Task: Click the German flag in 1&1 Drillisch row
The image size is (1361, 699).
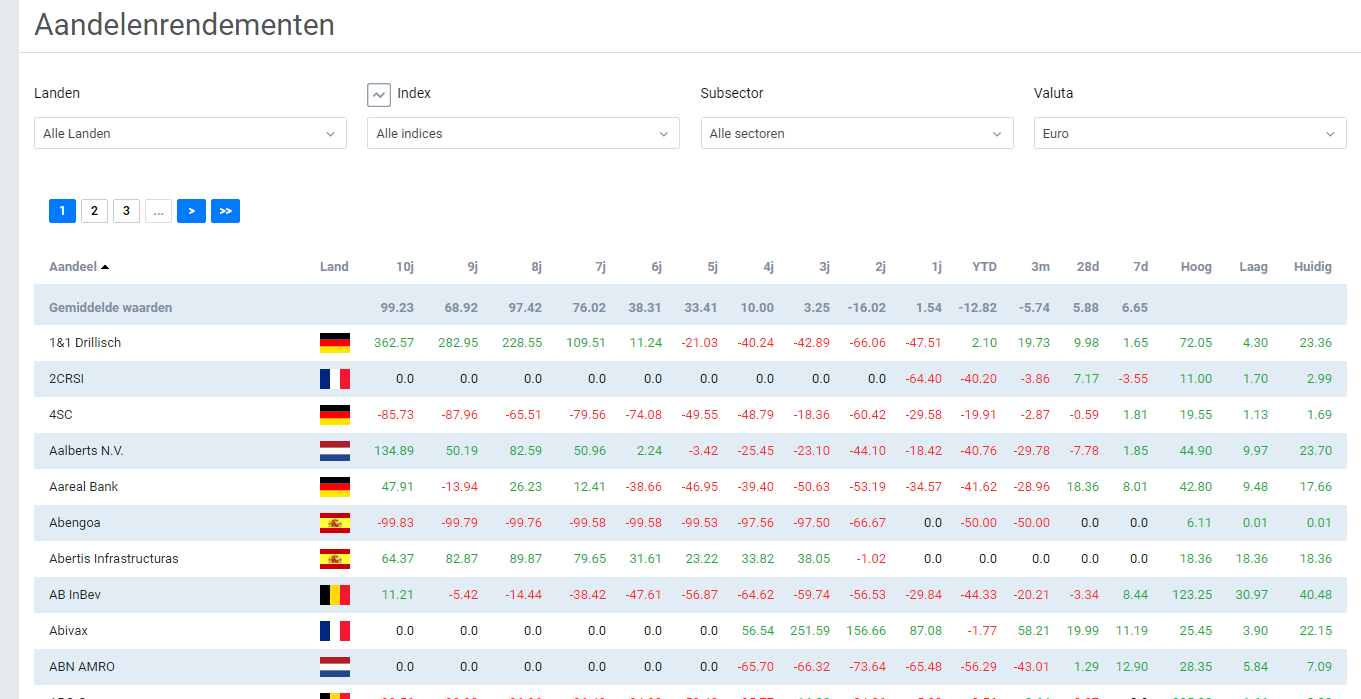Action: point(335,343)
